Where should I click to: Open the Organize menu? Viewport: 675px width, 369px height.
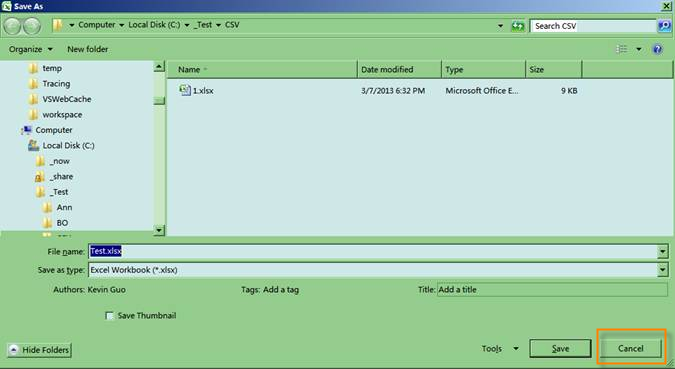(x=31, y=49)
